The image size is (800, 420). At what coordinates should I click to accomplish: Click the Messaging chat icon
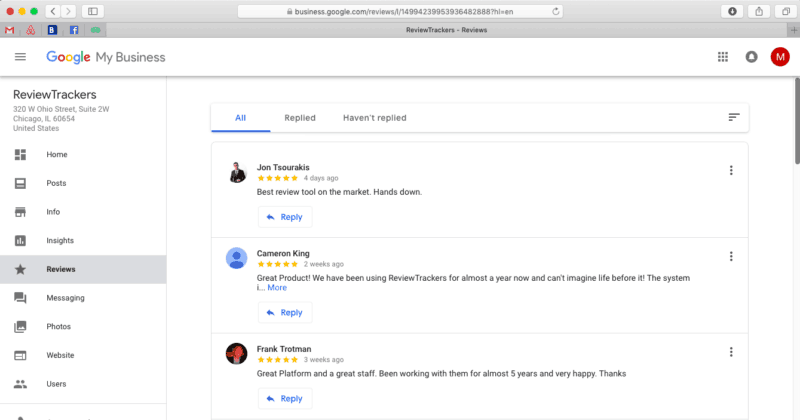pyautogui.click(x=20, y=298)
